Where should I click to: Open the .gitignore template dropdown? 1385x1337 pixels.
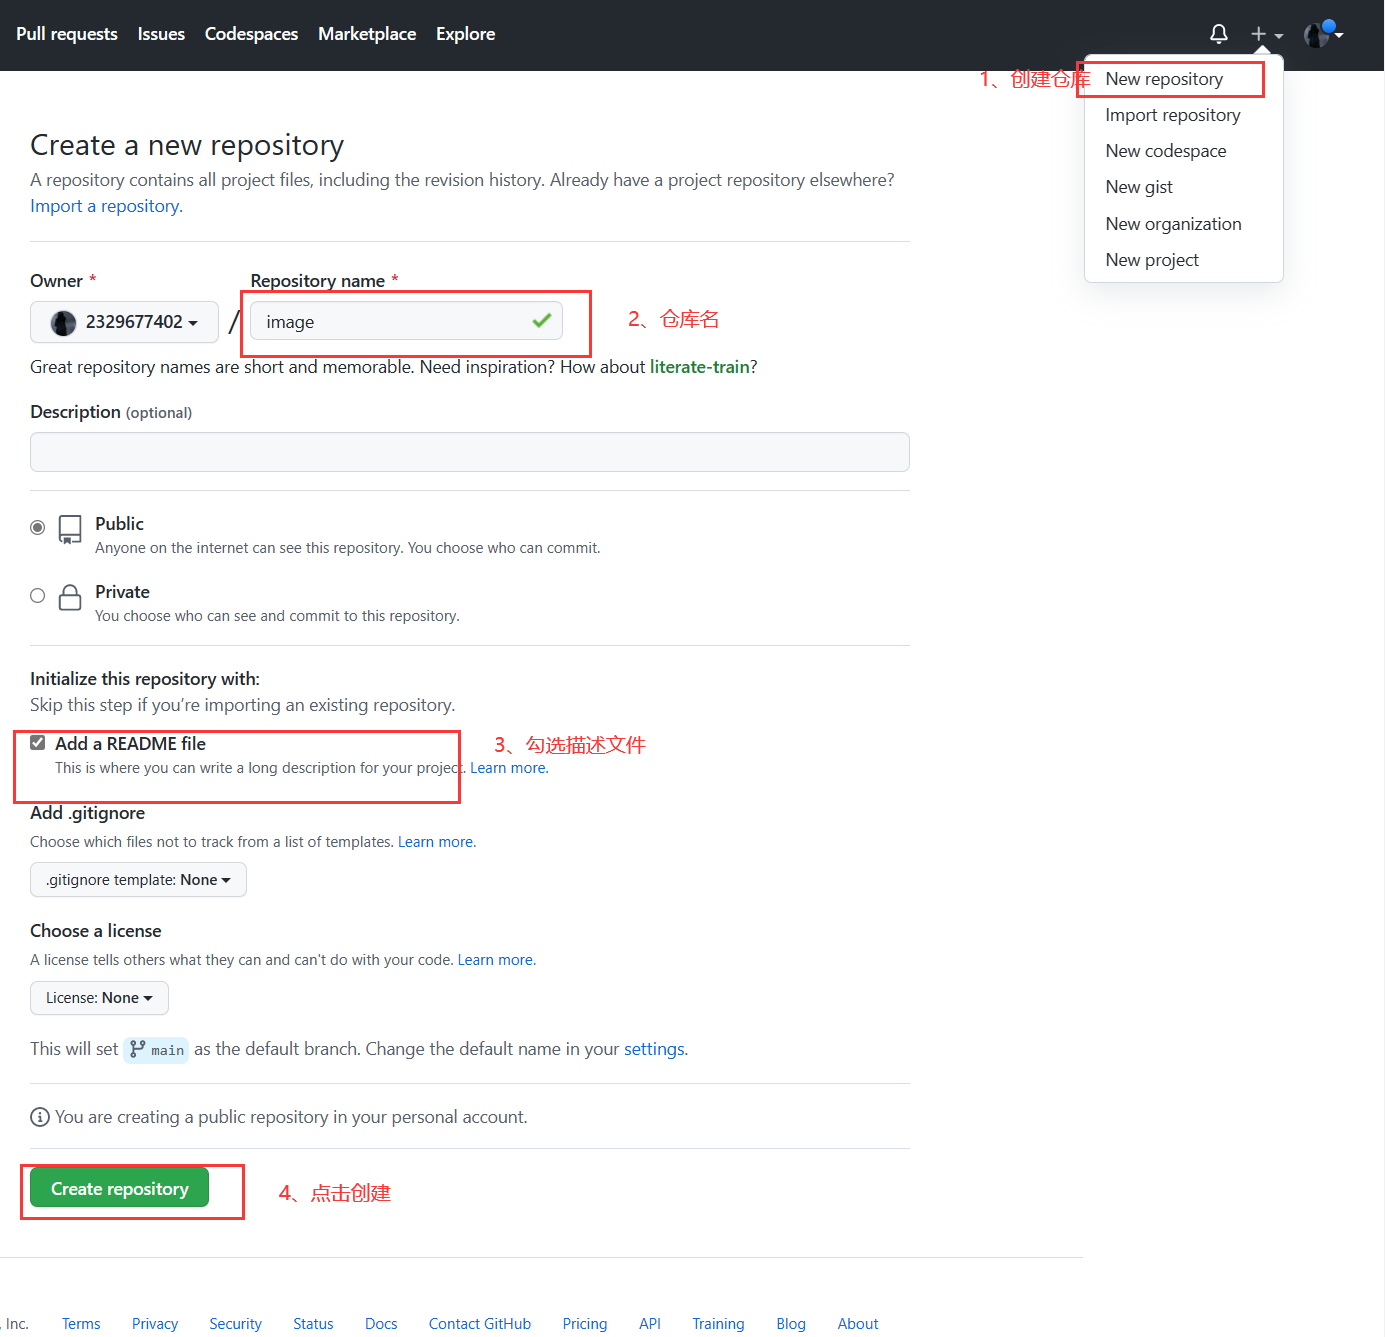pyautogui.click(x=138, y=880)
